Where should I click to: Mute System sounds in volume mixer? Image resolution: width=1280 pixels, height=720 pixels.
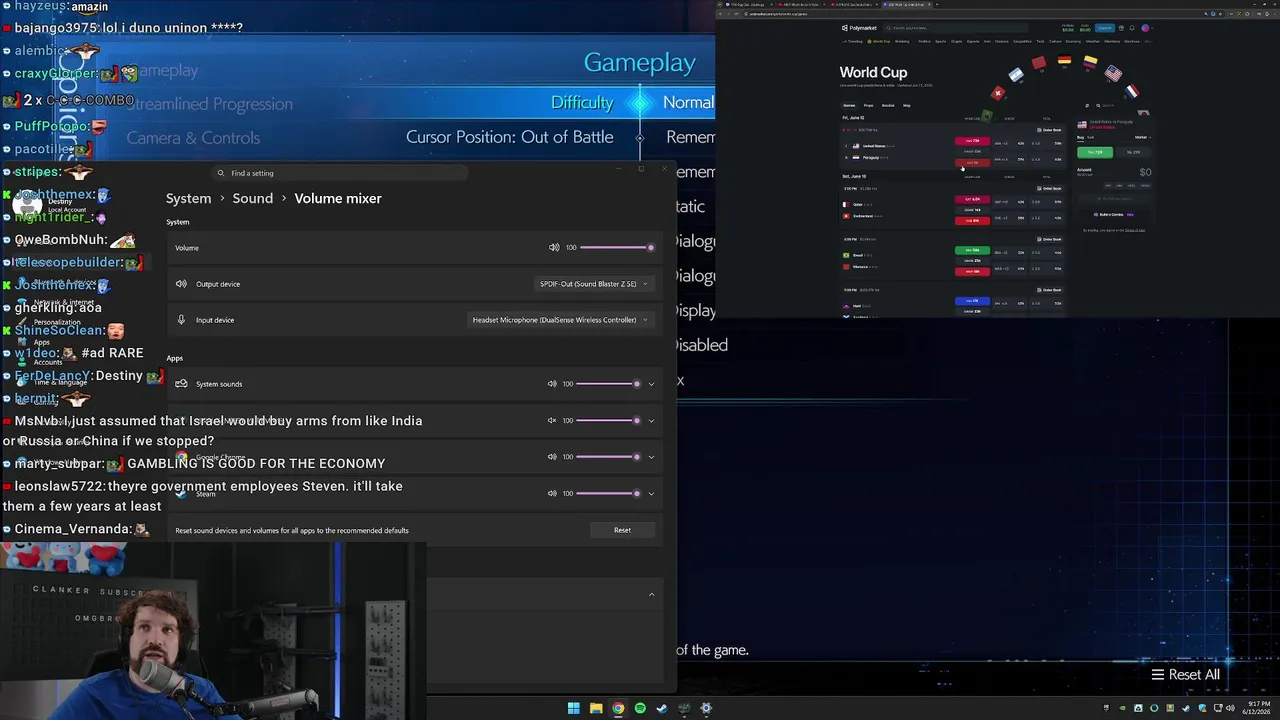pyautogui.click(x=552, y=384)
